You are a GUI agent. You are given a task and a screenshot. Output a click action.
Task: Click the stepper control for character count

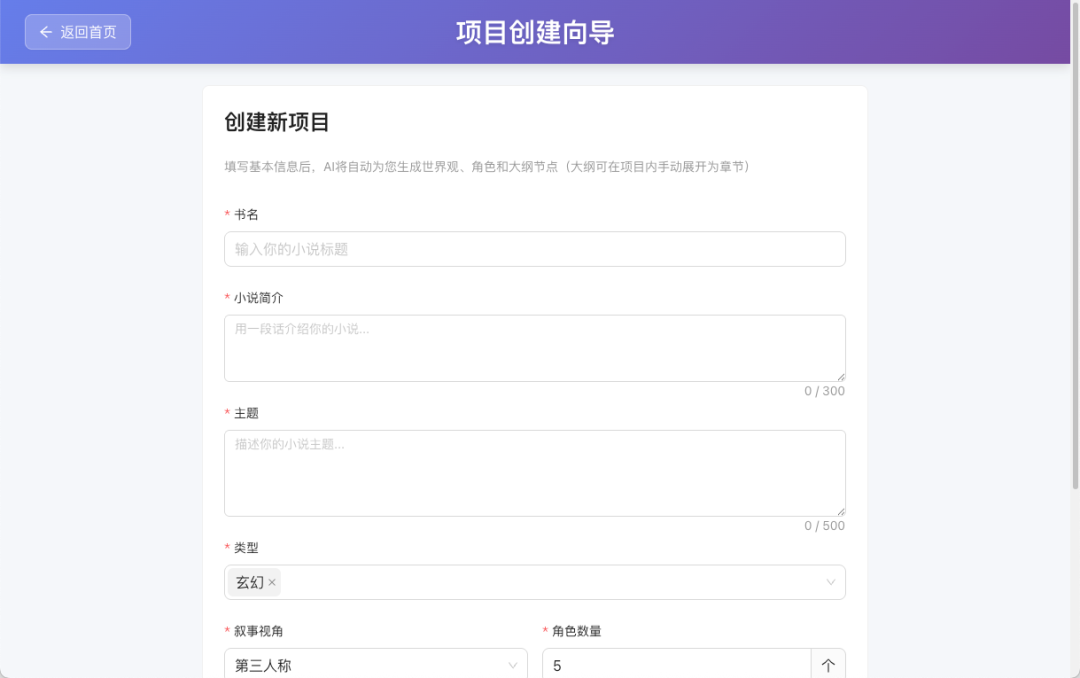click(828, 663)
